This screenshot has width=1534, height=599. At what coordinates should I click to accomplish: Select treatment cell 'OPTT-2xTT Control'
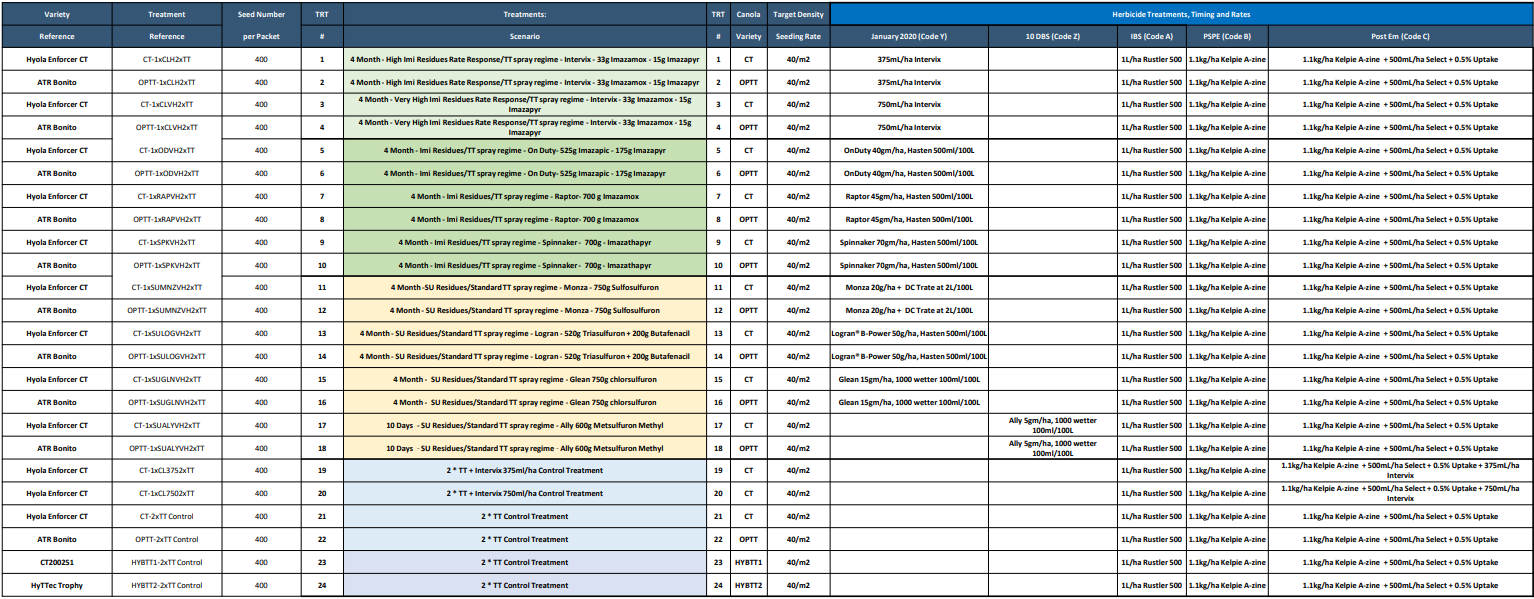pyautogui.click(x=167, y=539)
